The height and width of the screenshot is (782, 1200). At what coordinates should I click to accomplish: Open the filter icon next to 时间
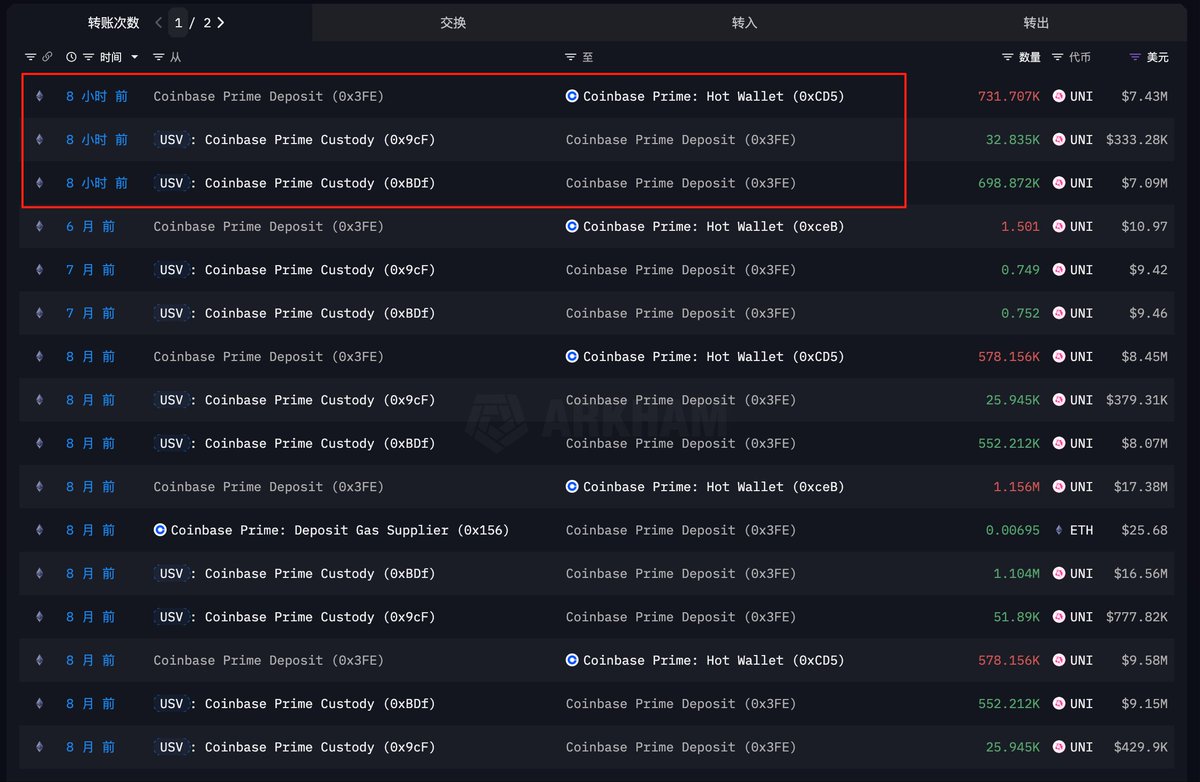pyautogui.click(x=89, y=57)
